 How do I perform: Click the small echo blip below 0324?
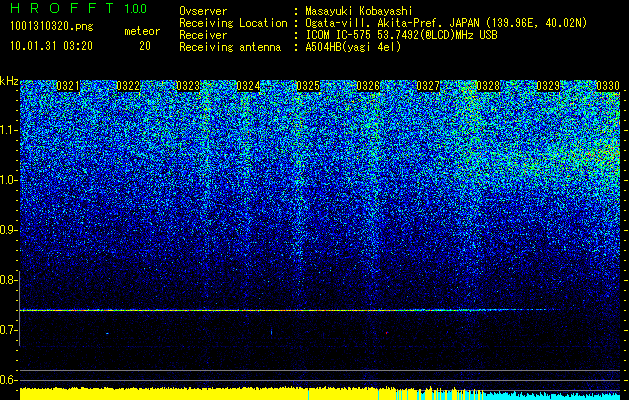point(272,332)
